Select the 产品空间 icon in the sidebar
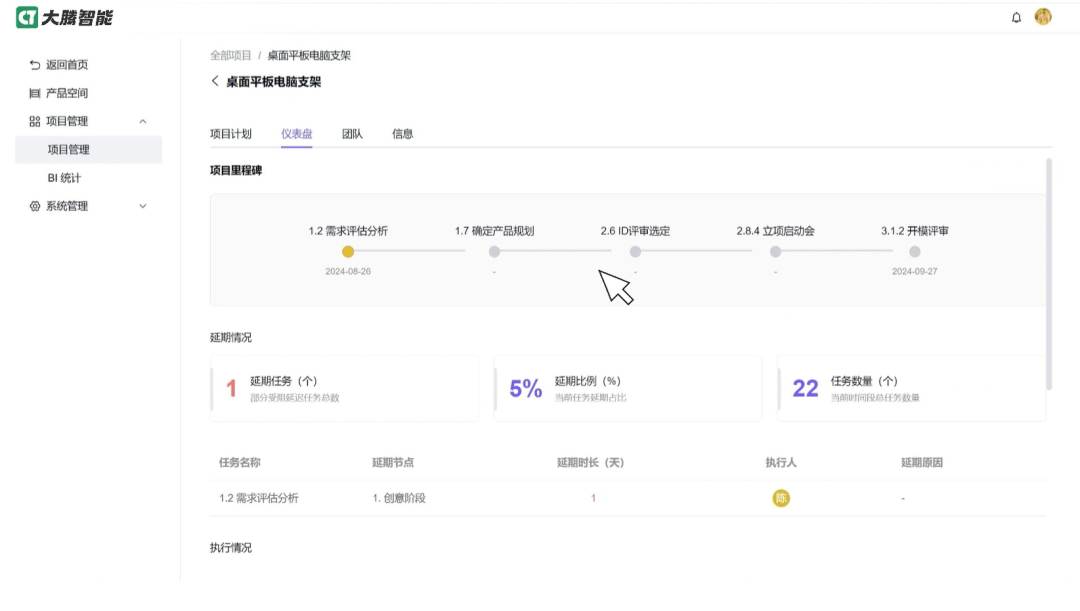The width and height of the screenshot is (1080, 611). tap(31, 92)
